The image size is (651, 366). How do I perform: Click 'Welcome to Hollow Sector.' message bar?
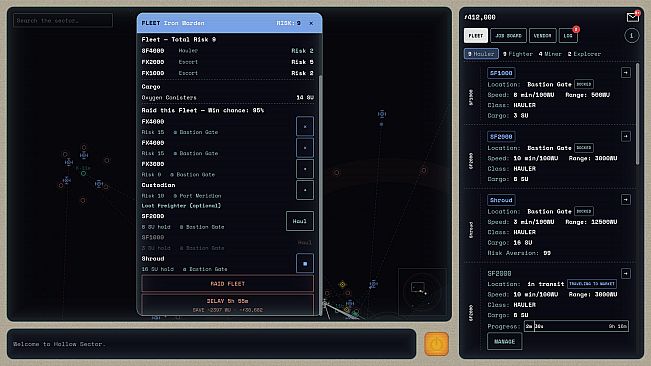(x=211, y=344)
